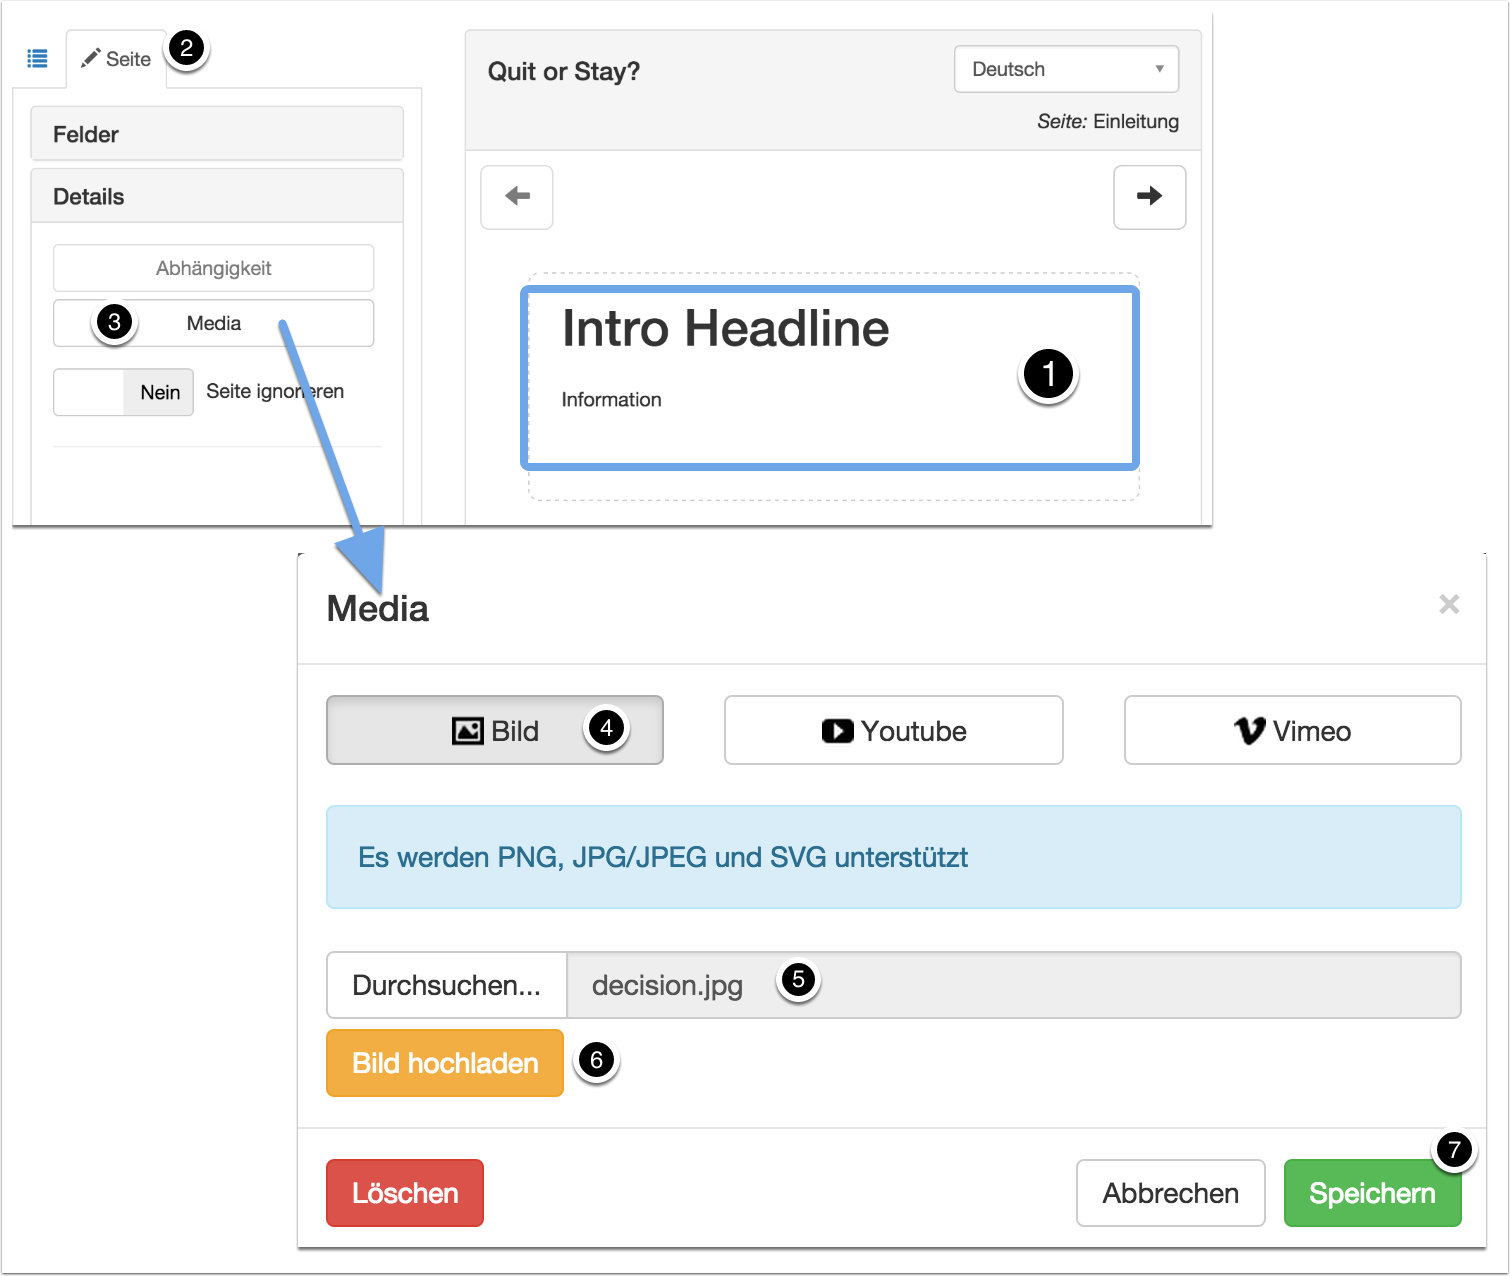Screen dimensions: 1510x1276
Task: Choose Vimeo as media type
Action: [1292, 731]
